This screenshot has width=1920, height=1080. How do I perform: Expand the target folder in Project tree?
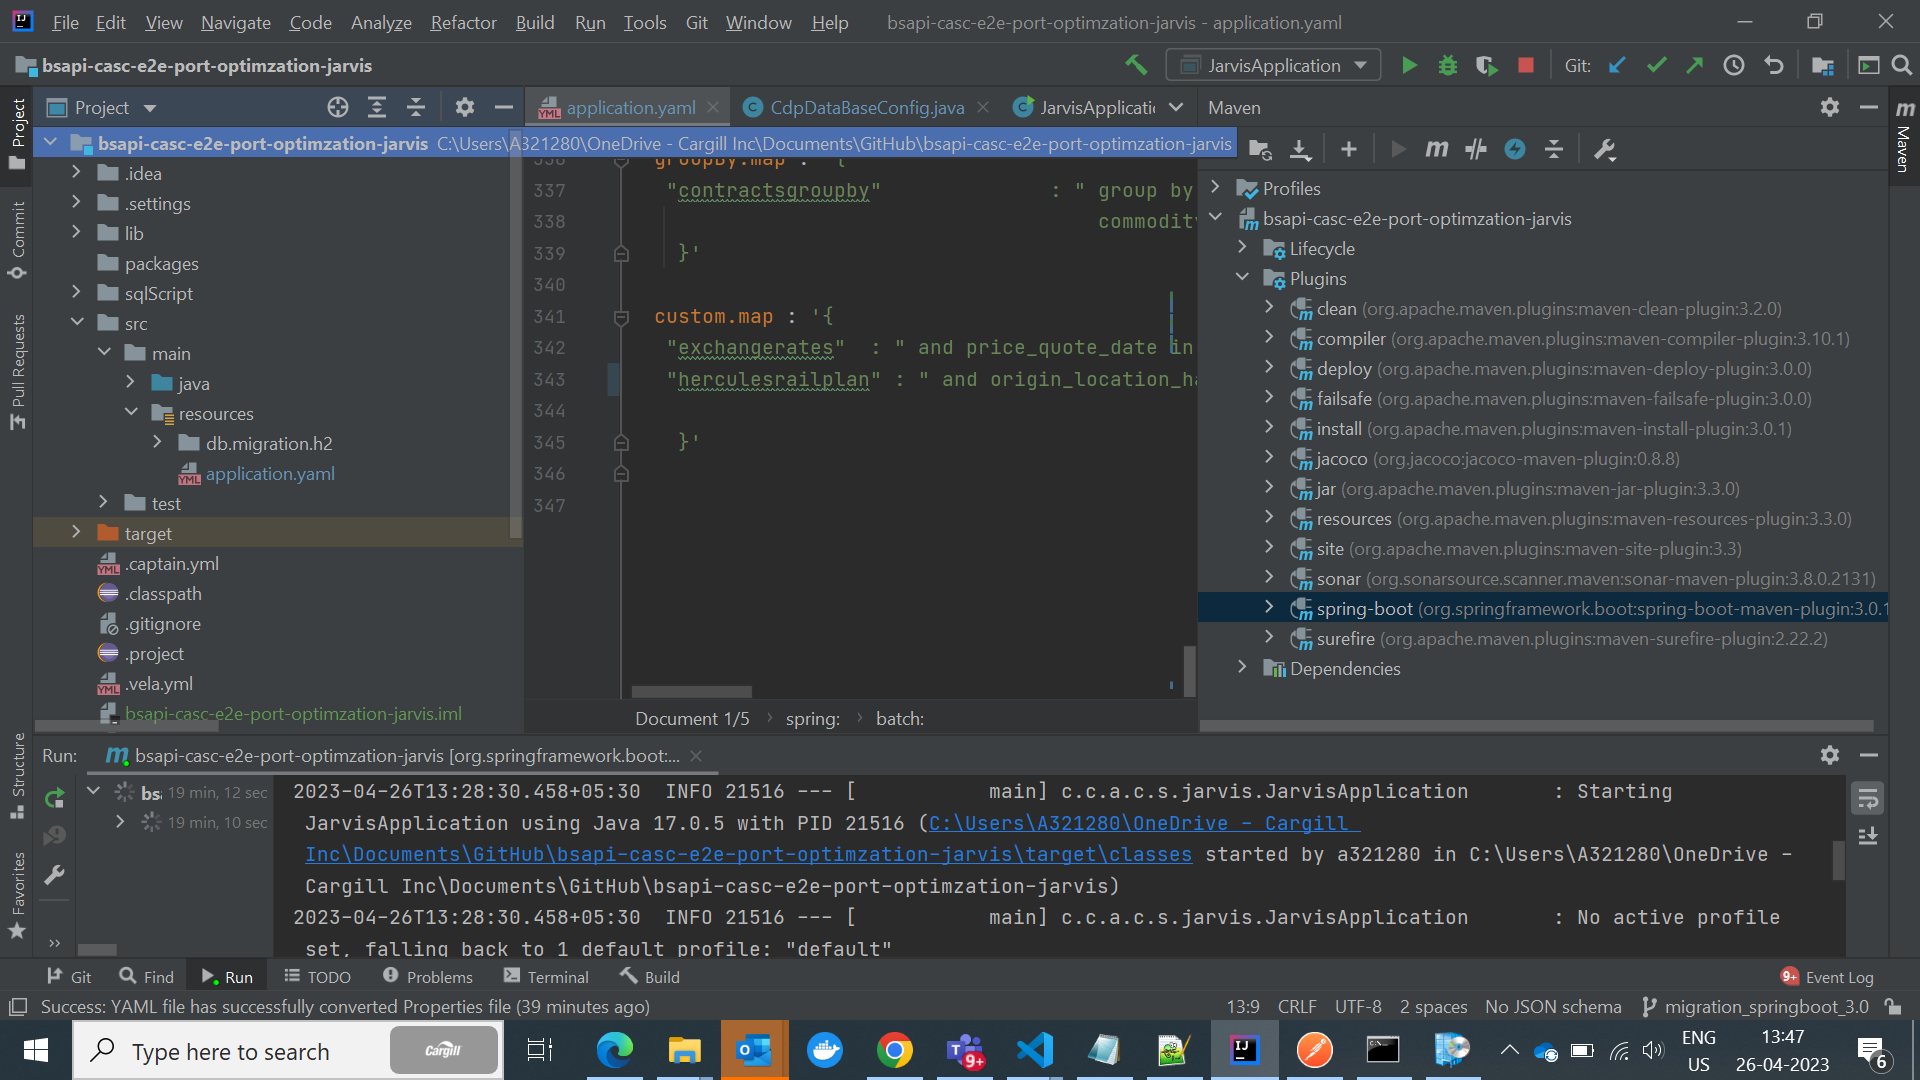(x=76, y=533)
